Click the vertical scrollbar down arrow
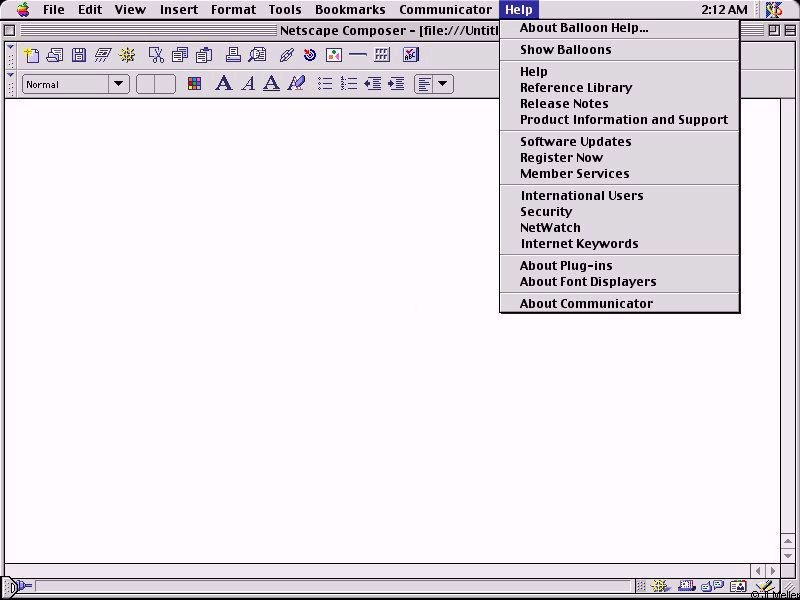The height and width of the screenshot is (600, 800). (788, 555)
